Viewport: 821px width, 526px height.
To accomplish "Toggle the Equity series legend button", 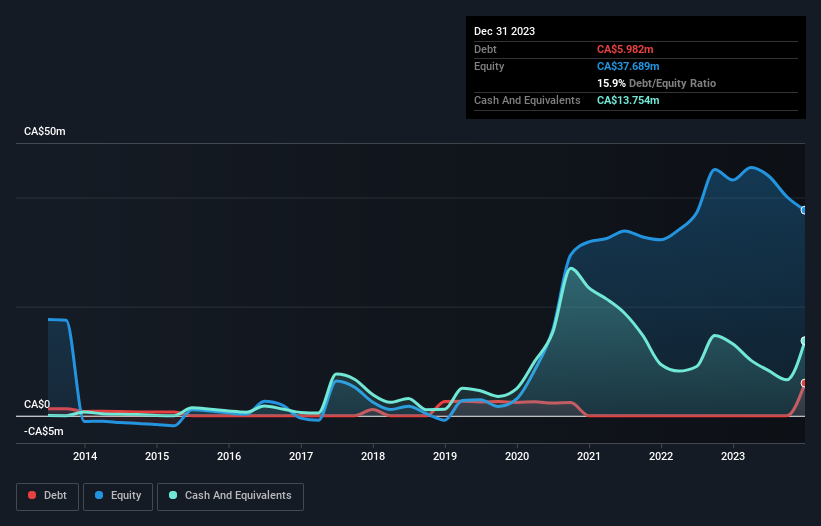I will [118, 496].
